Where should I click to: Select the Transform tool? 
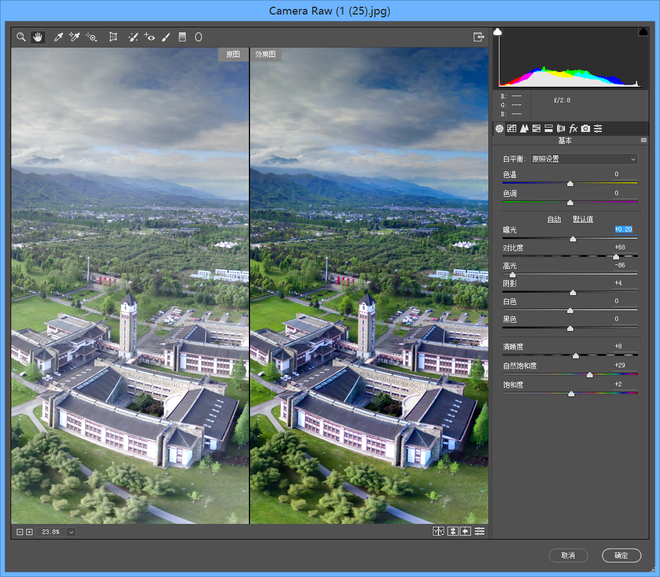113,37
